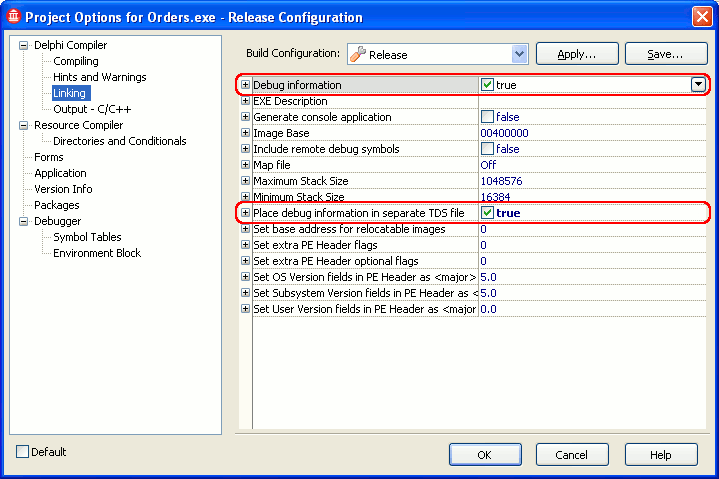Select Hints and Warnings in the tree
This screenshot has height=479, width=719.
(99, 77)
